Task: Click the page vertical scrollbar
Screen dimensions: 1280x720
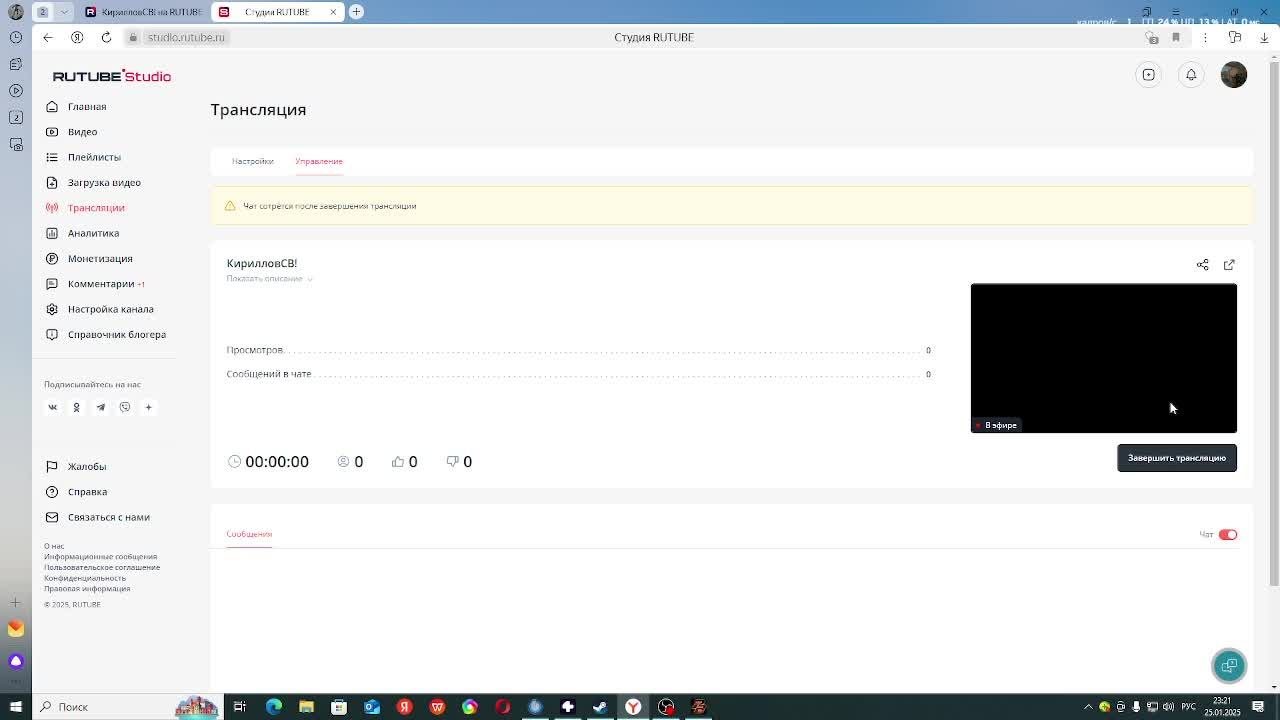Action: tap(1273, 323)
